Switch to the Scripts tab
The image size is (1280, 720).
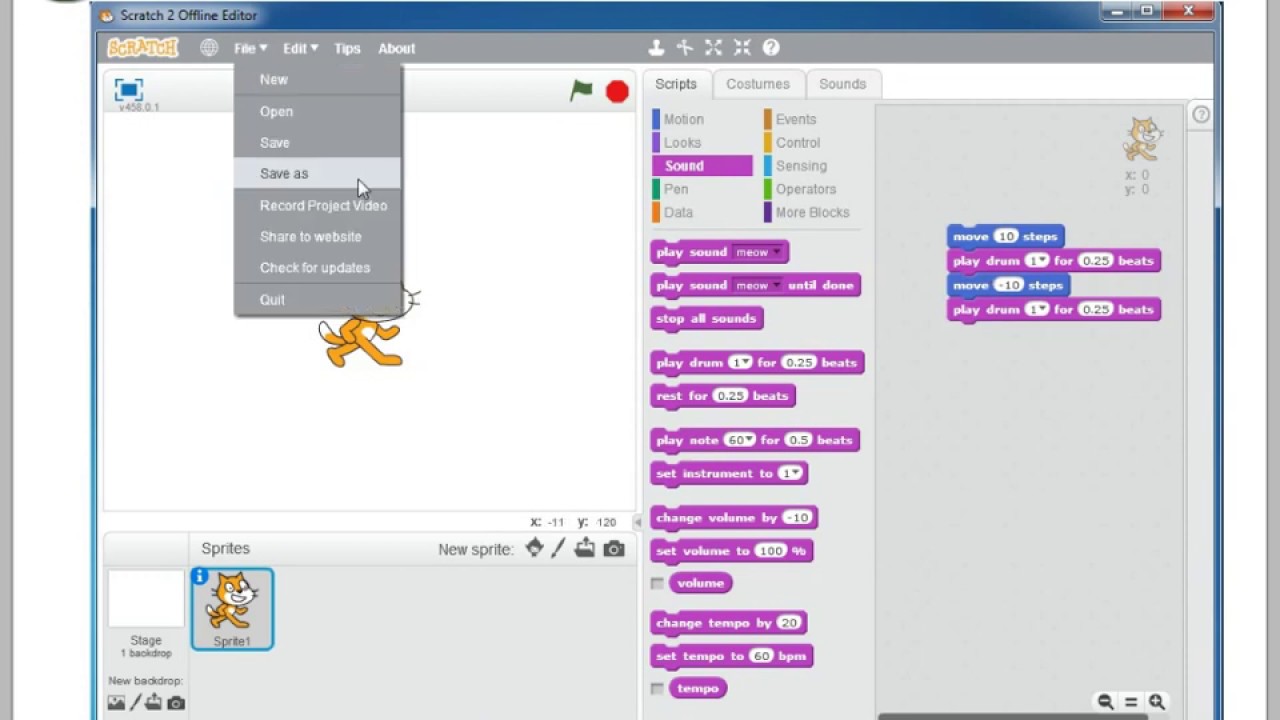(676, 84)
